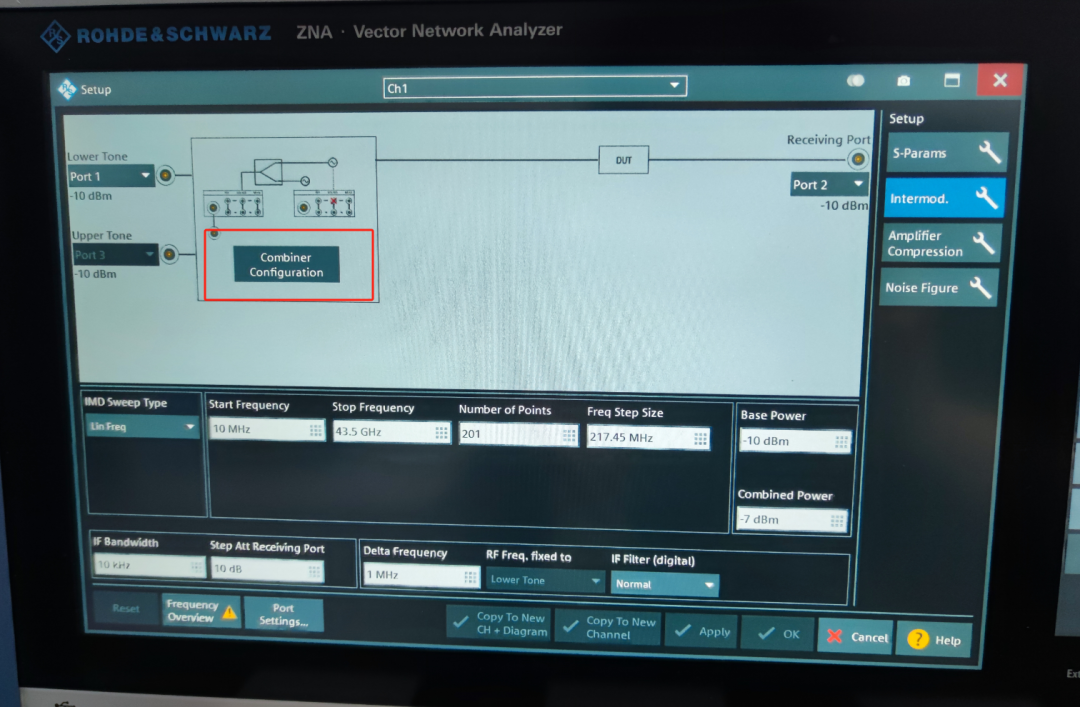The image size is (1080, 707).
Task: Click the Combined Power field showing -7 dBm
Action: (x=792, y=520)
